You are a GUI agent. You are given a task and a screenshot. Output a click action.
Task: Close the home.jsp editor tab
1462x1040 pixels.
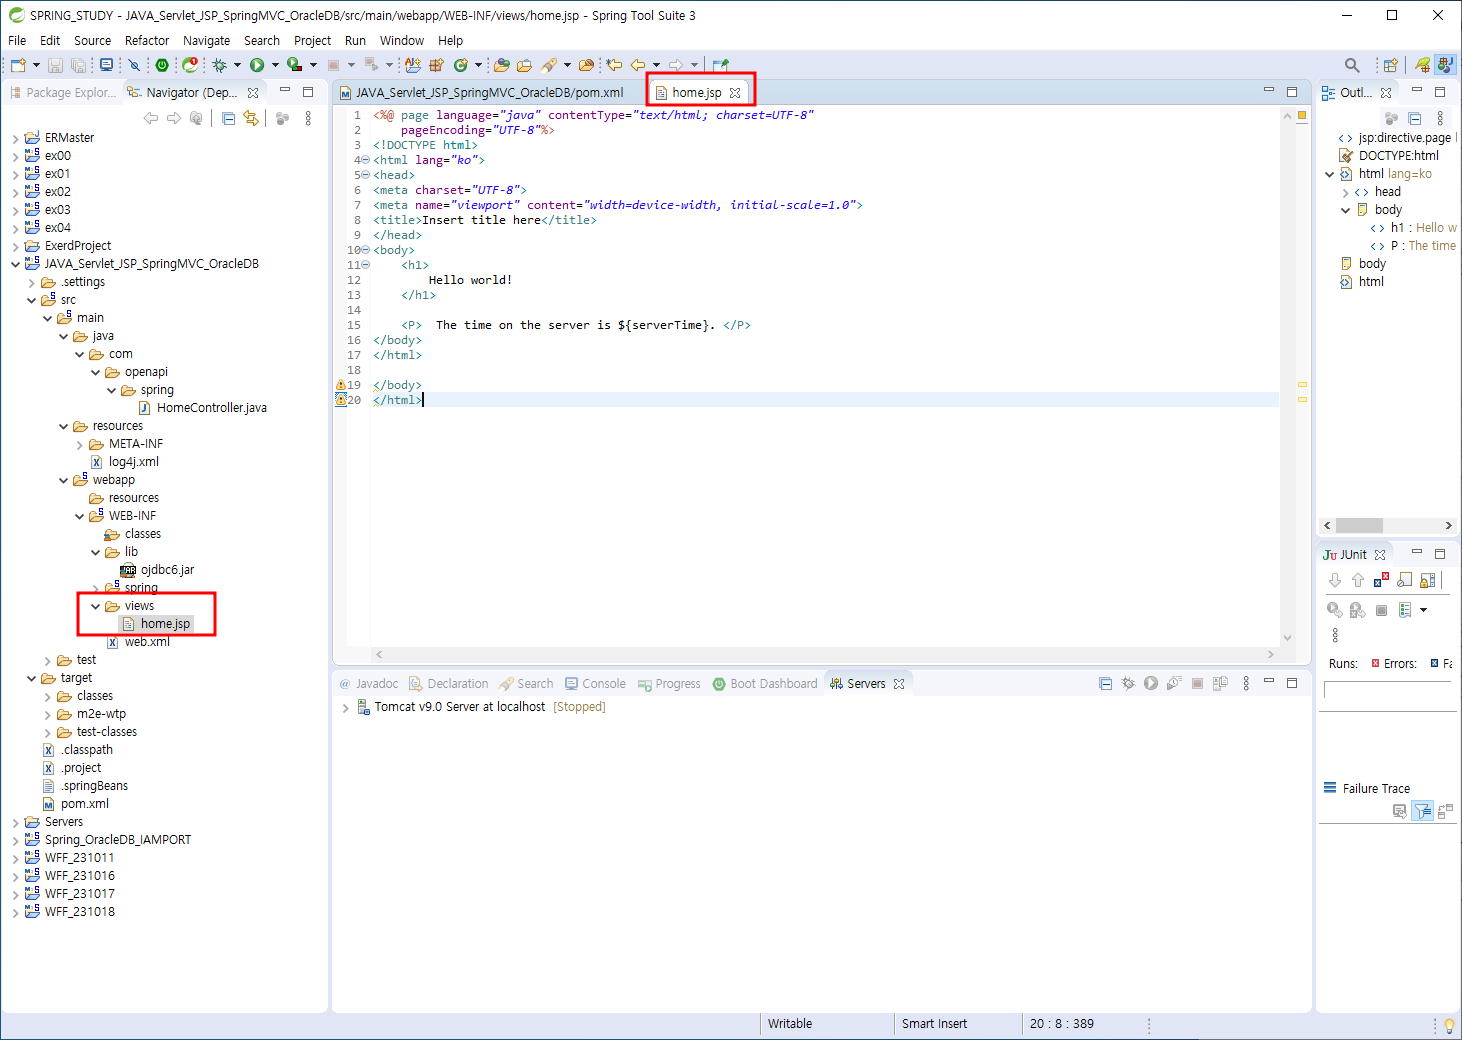click(735, 92)
